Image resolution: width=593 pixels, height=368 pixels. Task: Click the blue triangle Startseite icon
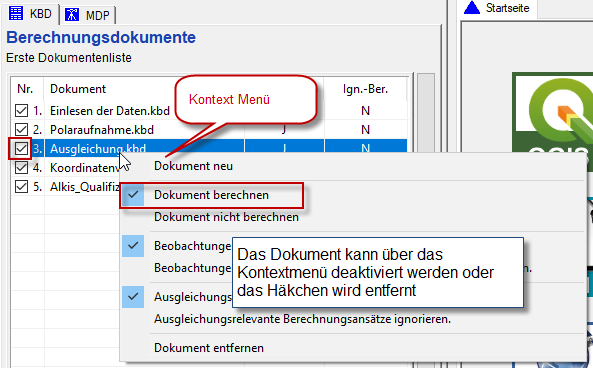click(472, 8)
